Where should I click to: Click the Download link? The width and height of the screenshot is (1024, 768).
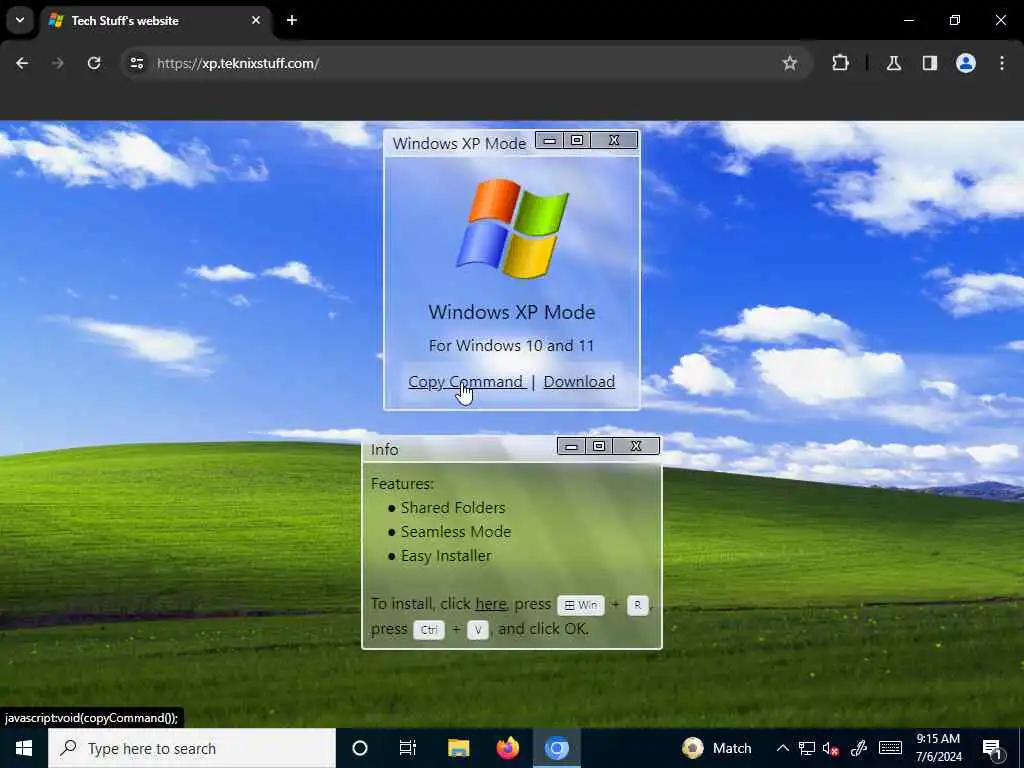coord(579,381)
